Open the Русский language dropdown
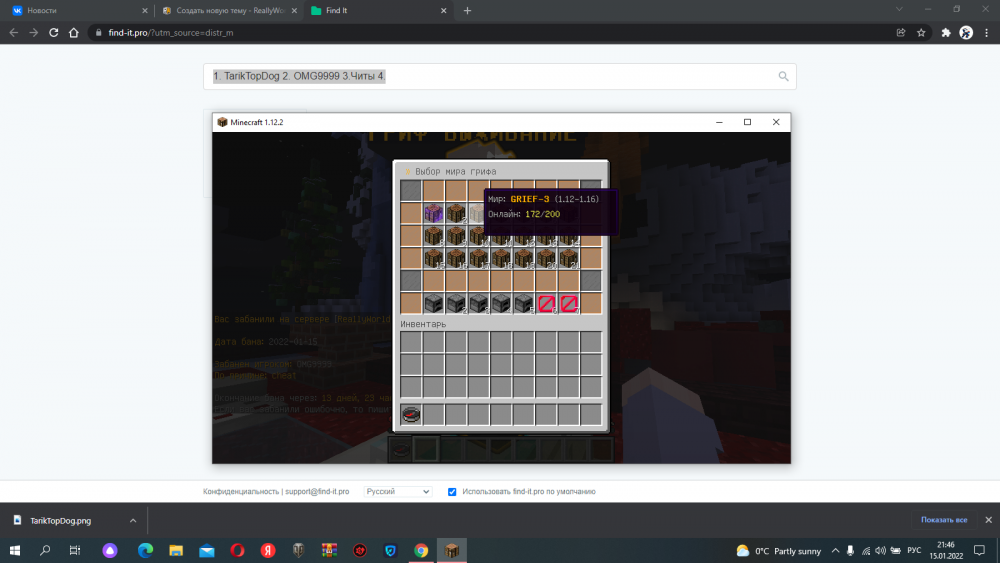This screenshot has height=563, width=1000. coord(398,492)
